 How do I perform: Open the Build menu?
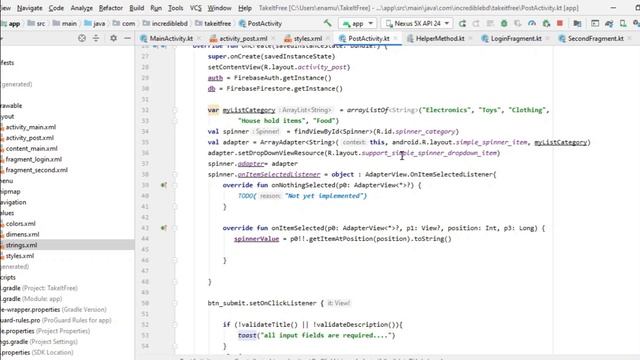136,8
